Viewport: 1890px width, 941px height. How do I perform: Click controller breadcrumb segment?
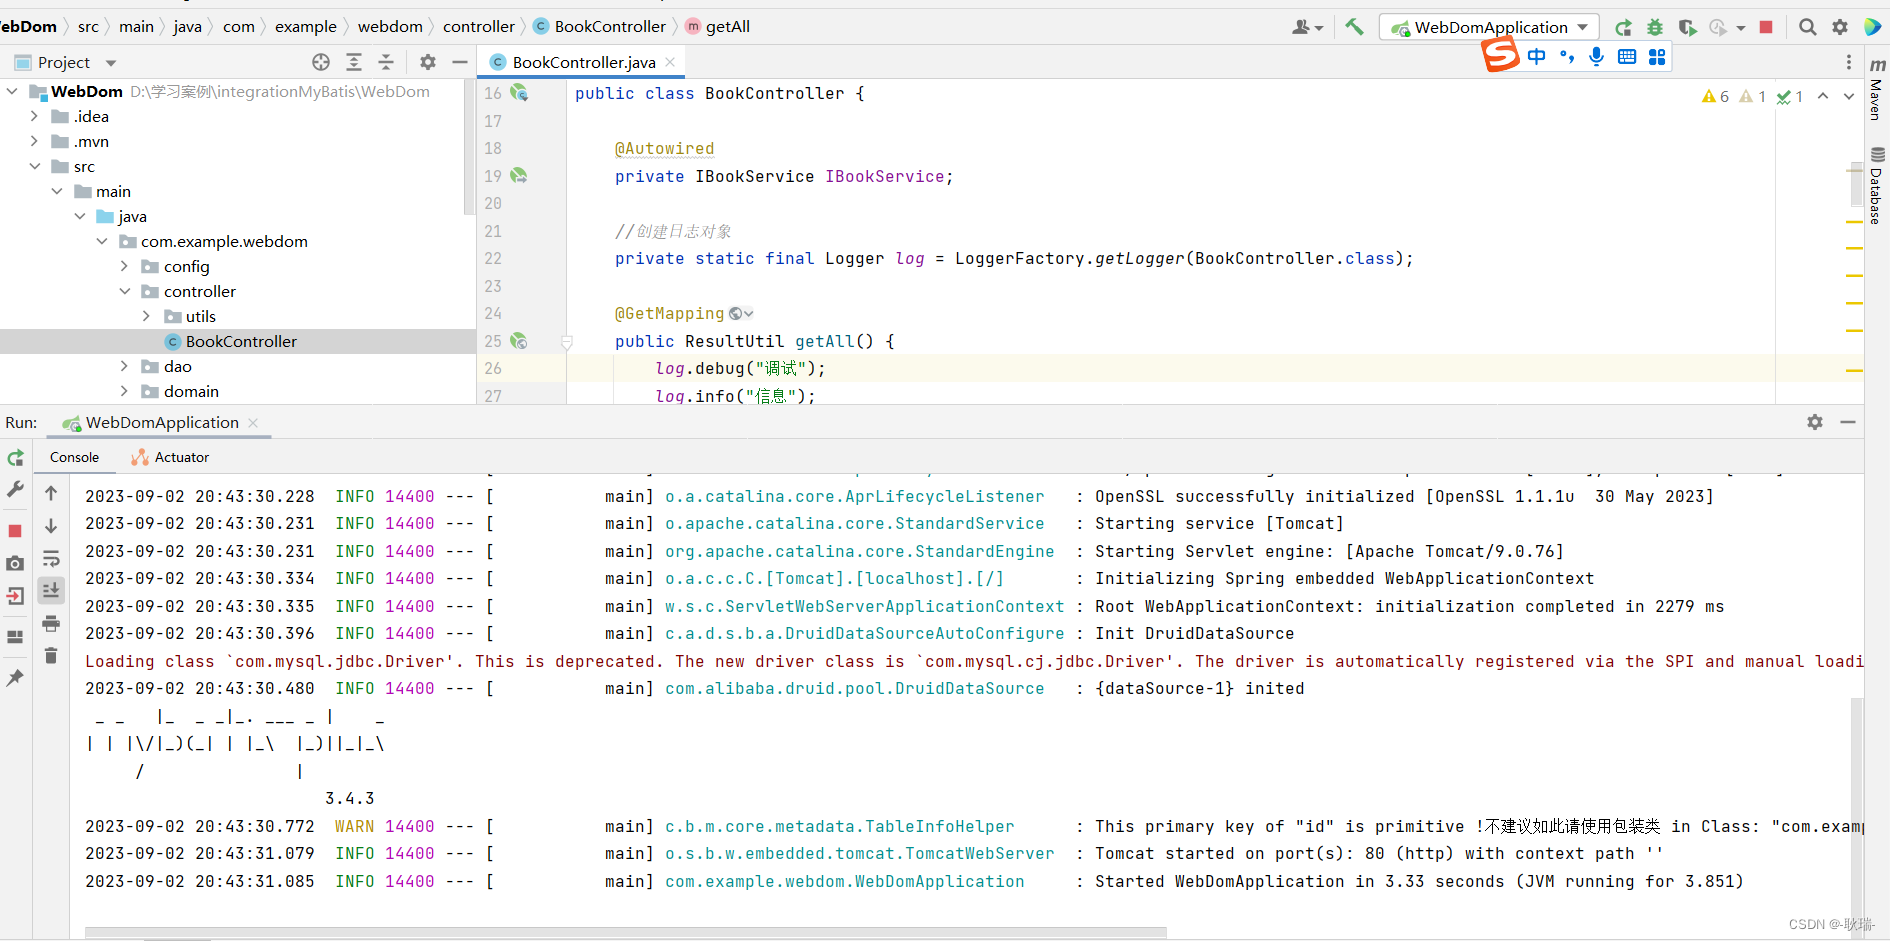coord(479,27)
